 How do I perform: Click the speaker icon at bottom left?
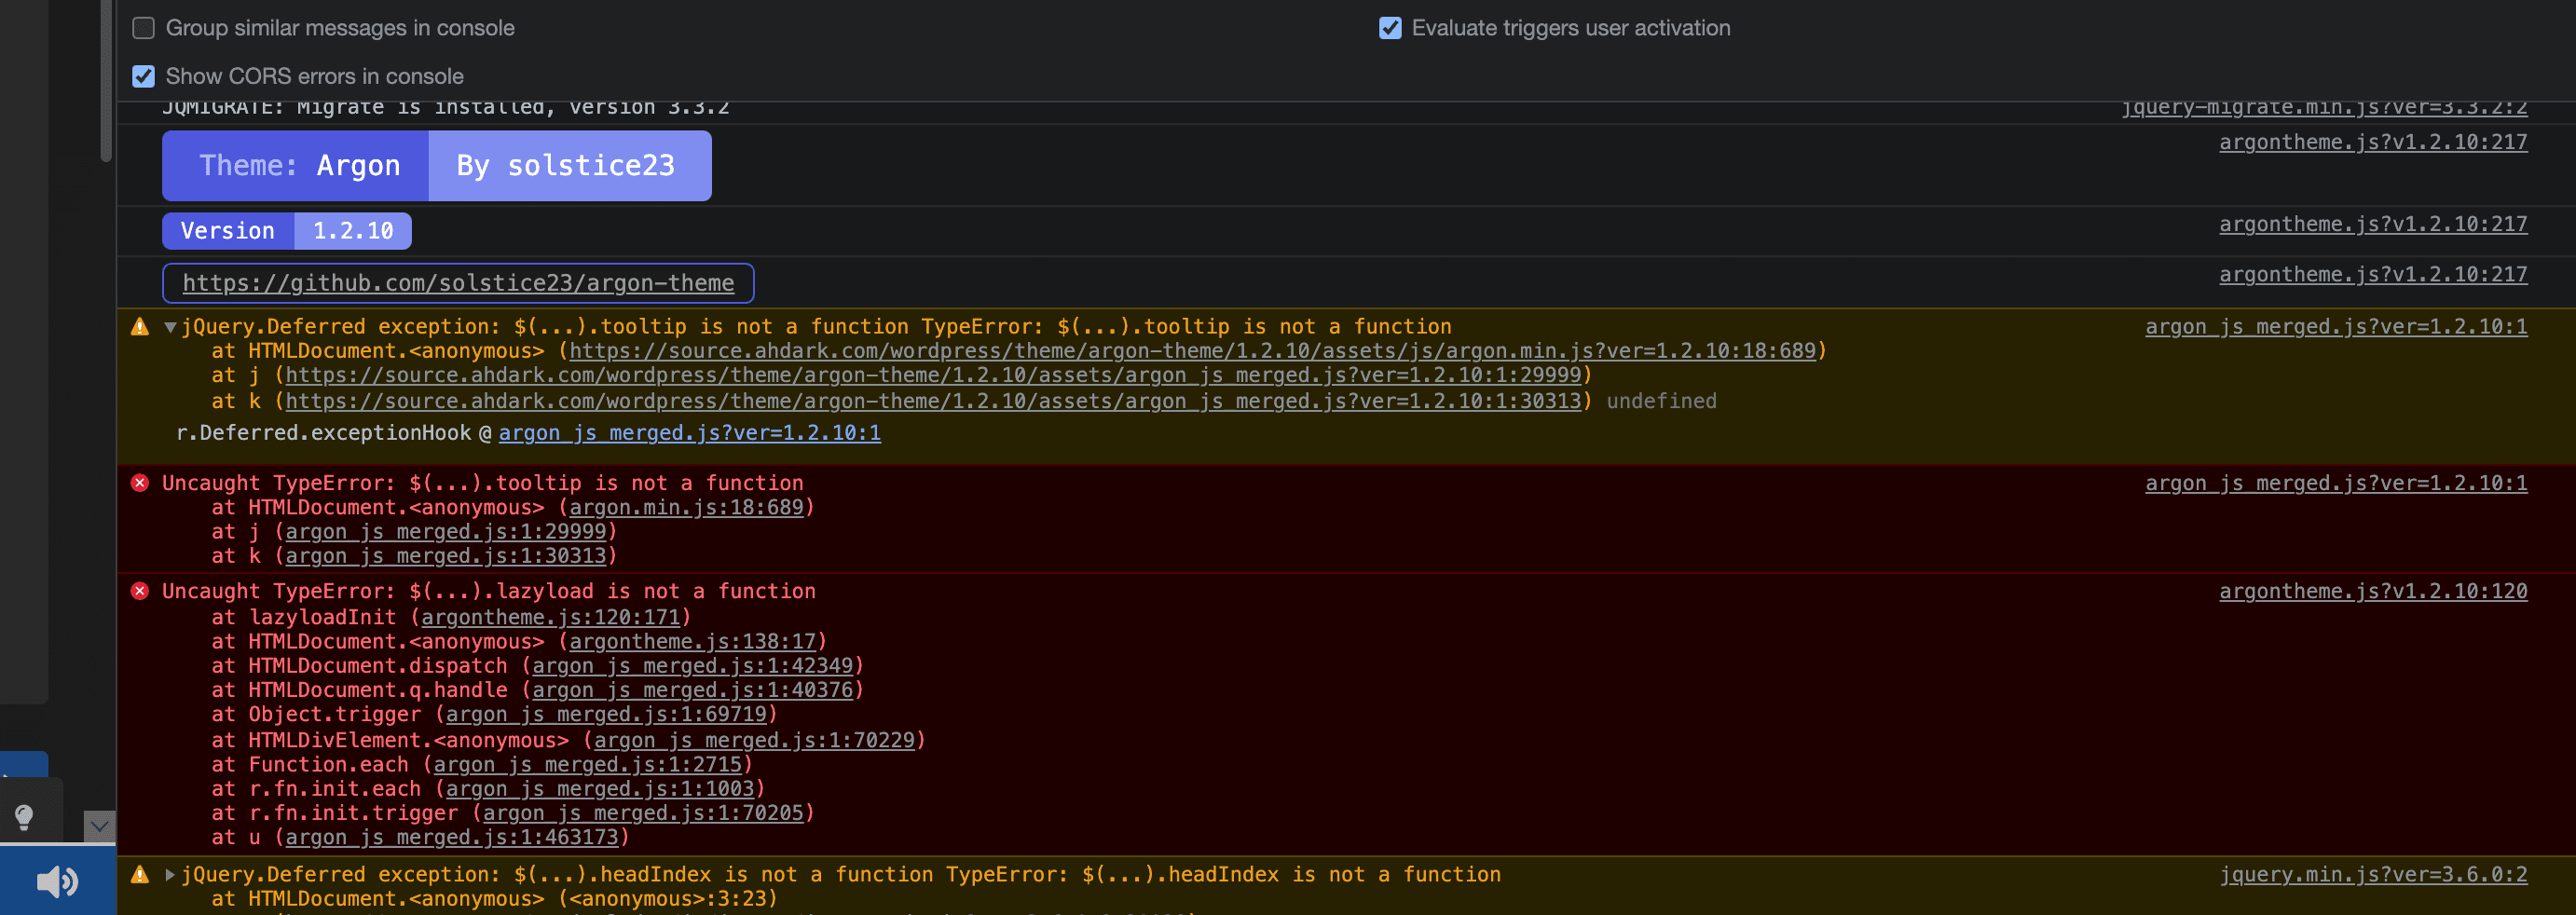[57, 881]
